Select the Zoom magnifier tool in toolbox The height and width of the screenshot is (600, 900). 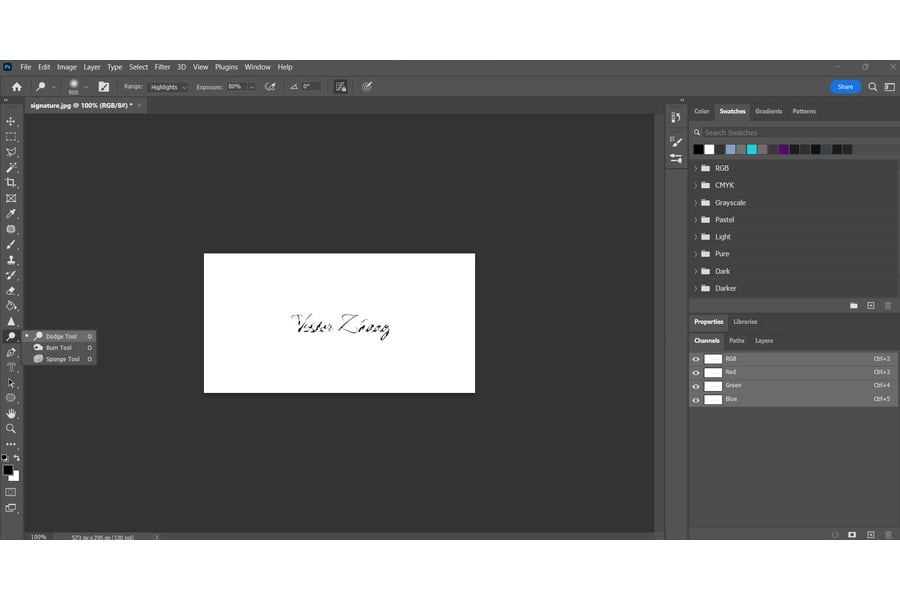coord(11,428)
